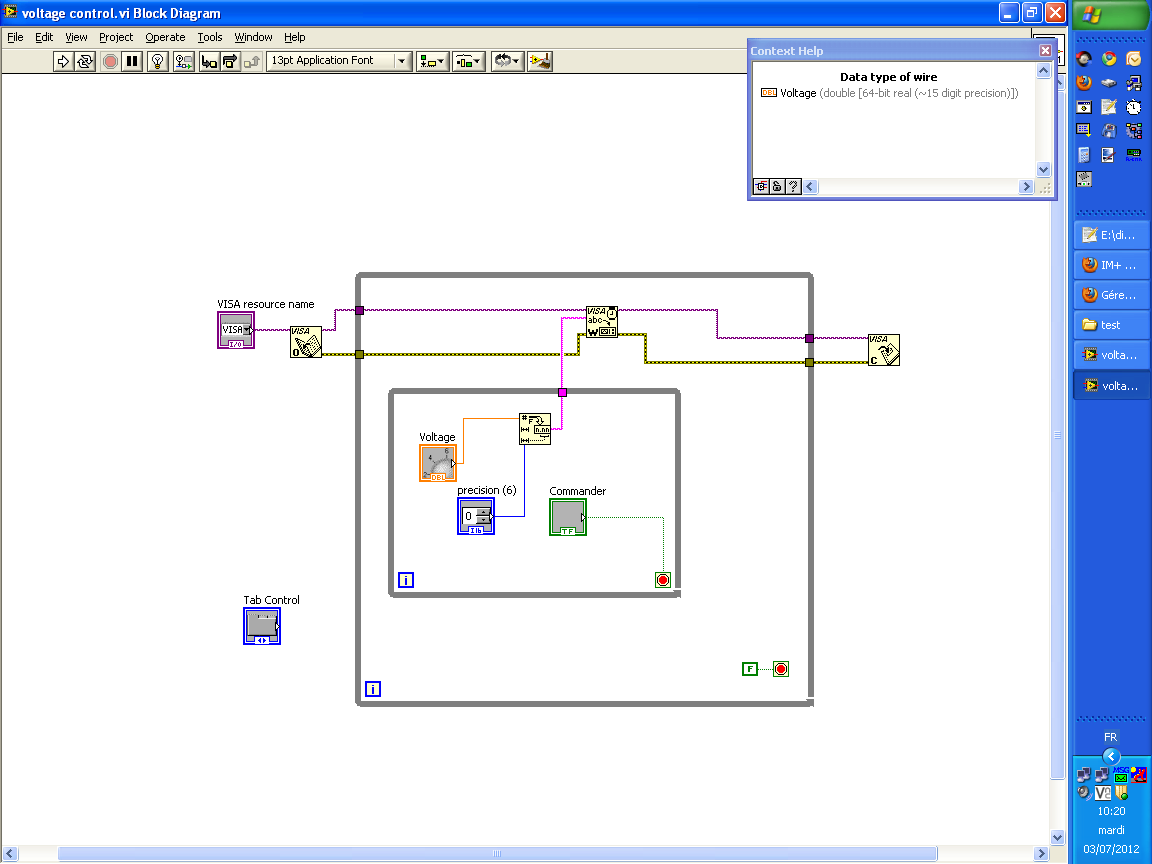
Task: Click the horizontal scrollbar thumb
Action: [x=497, y=853]
